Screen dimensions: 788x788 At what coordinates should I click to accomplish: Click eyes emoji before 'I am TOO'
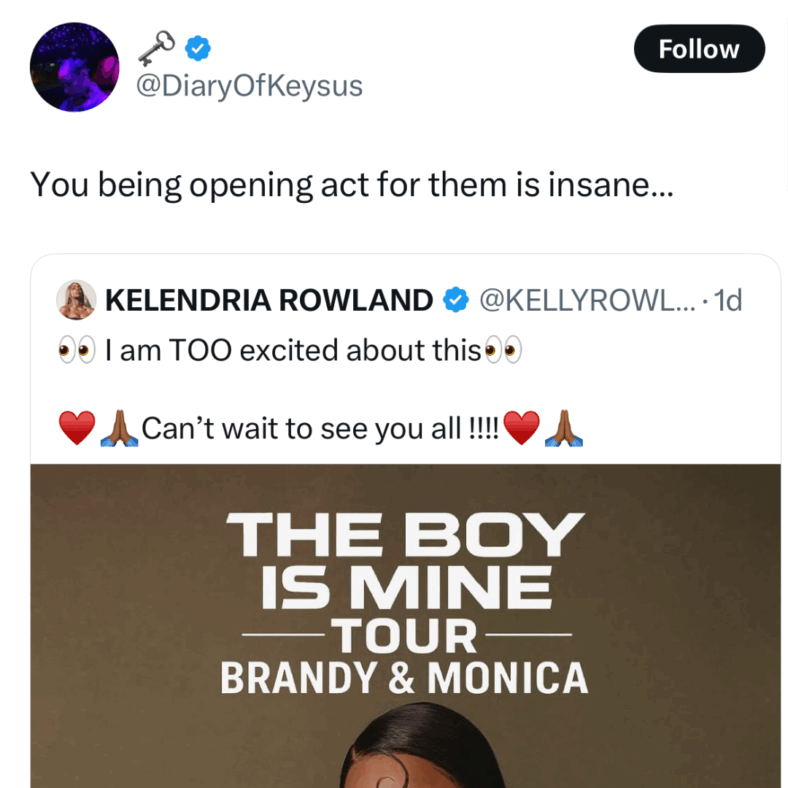pyautogui.click(x=77, y=349)
